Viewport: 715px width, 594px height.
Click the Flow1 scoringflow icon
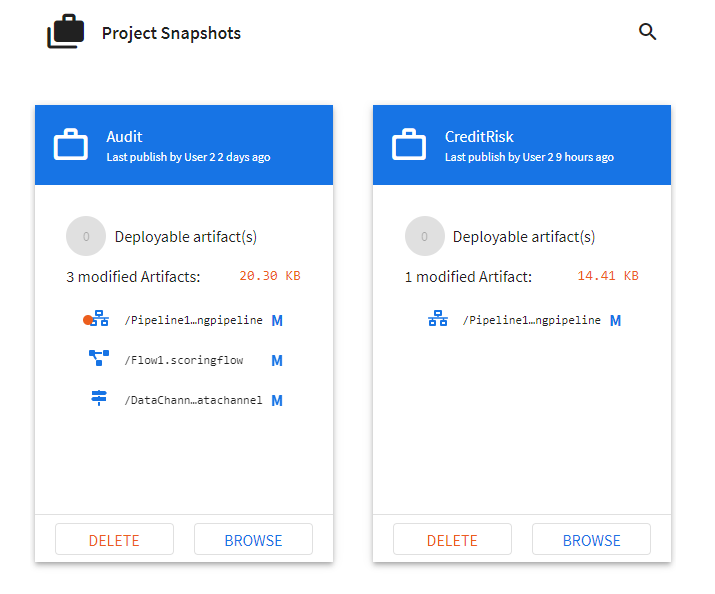pyautogui.click(x=99, y=358)
